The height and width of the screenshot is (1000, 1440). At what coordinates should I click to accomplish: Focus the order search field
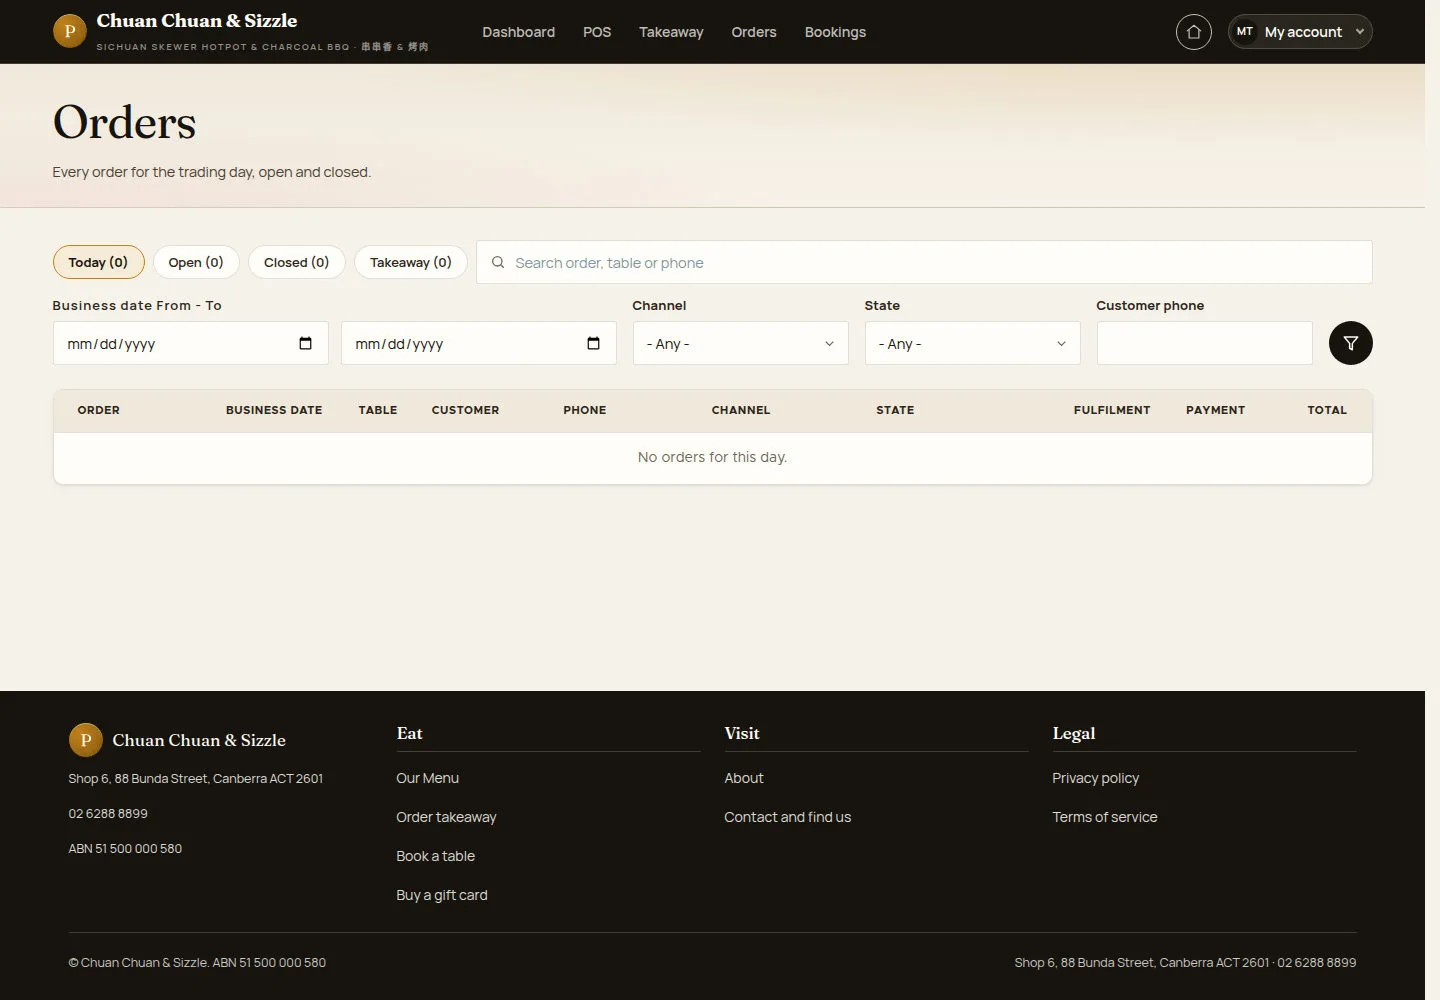[x=924, y=262]
